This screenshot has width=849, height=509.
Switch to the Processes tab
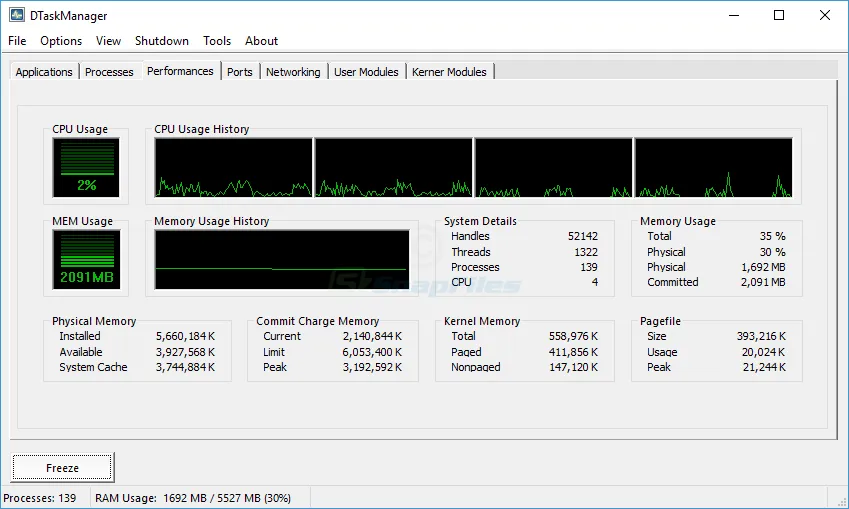[109, 72]
